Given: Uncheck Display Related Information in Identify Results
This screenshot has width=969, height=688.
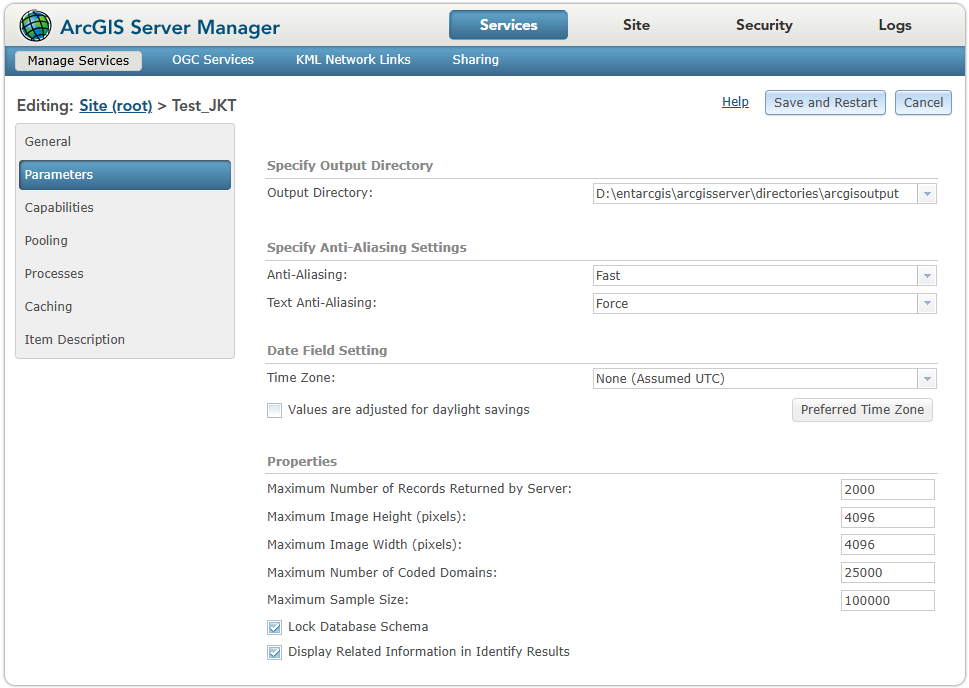Looking at the screenshot, I should pyautogui.click(x=274, y=652).
